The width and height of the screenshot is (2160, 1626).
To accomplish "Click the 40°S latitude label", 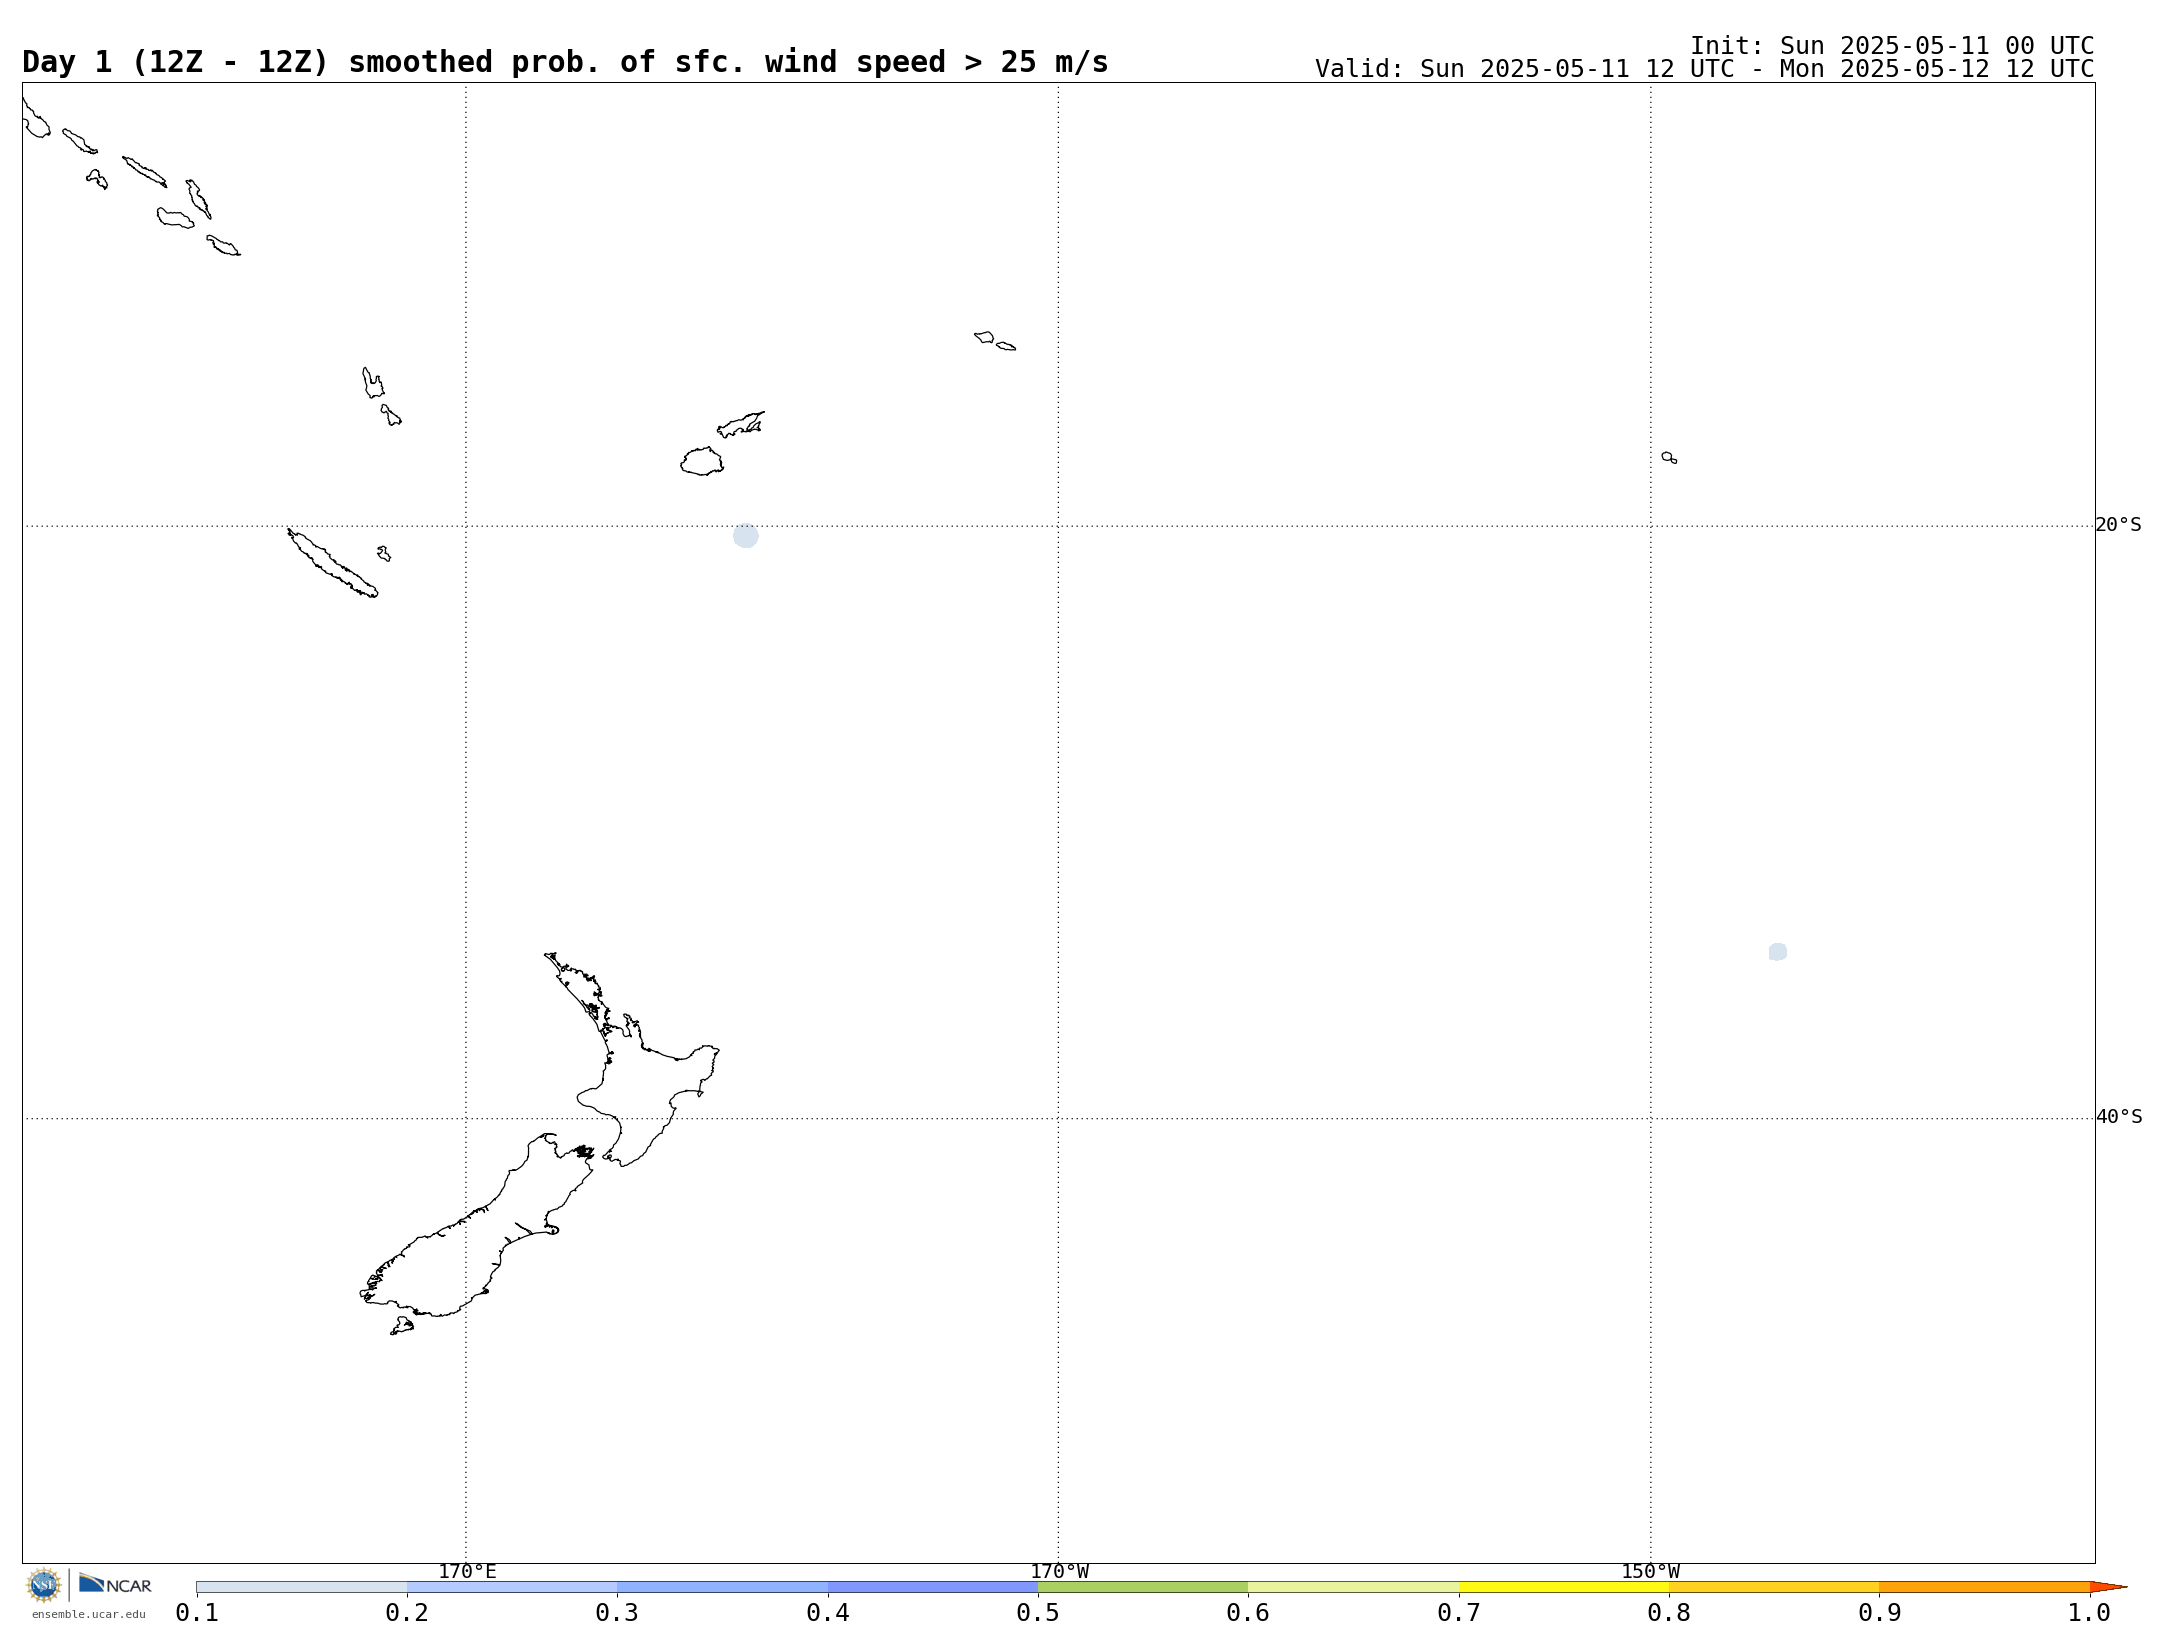I will [2119, 1117].
